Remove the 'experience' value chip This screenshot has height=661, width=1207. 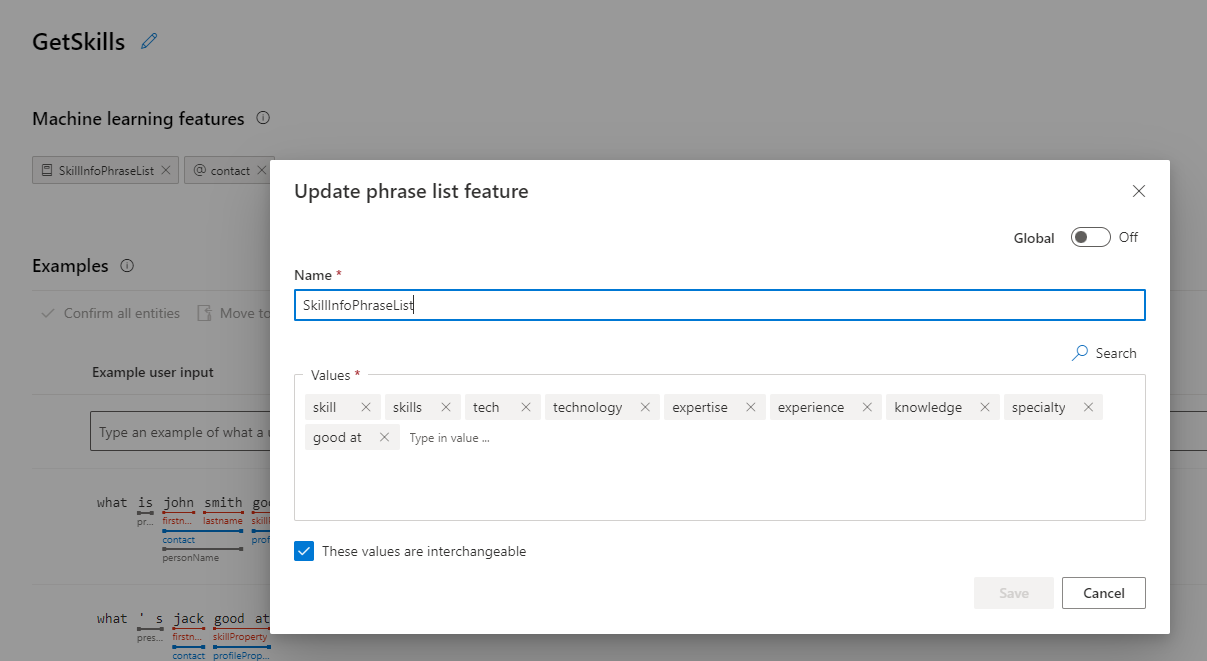pos(867,407)
